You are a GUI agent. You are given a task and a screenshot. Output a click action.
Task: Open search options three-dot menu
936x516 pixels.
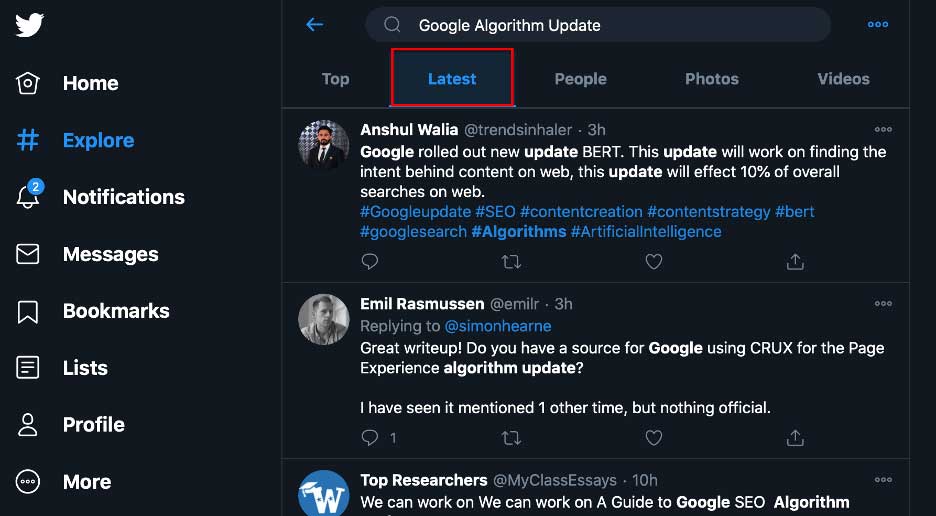[x=878, y=24]
